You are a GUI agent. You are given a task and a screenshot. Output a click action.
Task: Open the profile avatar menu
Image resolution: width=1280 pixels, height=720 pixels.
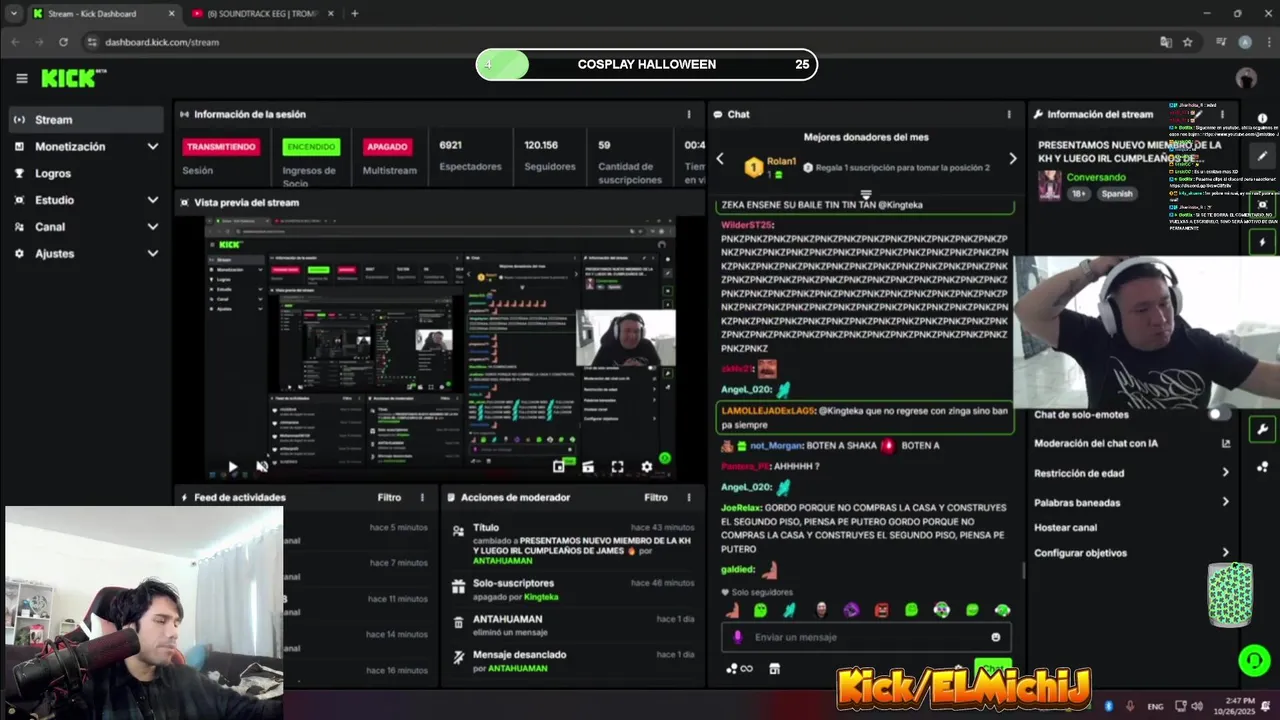1246,78
